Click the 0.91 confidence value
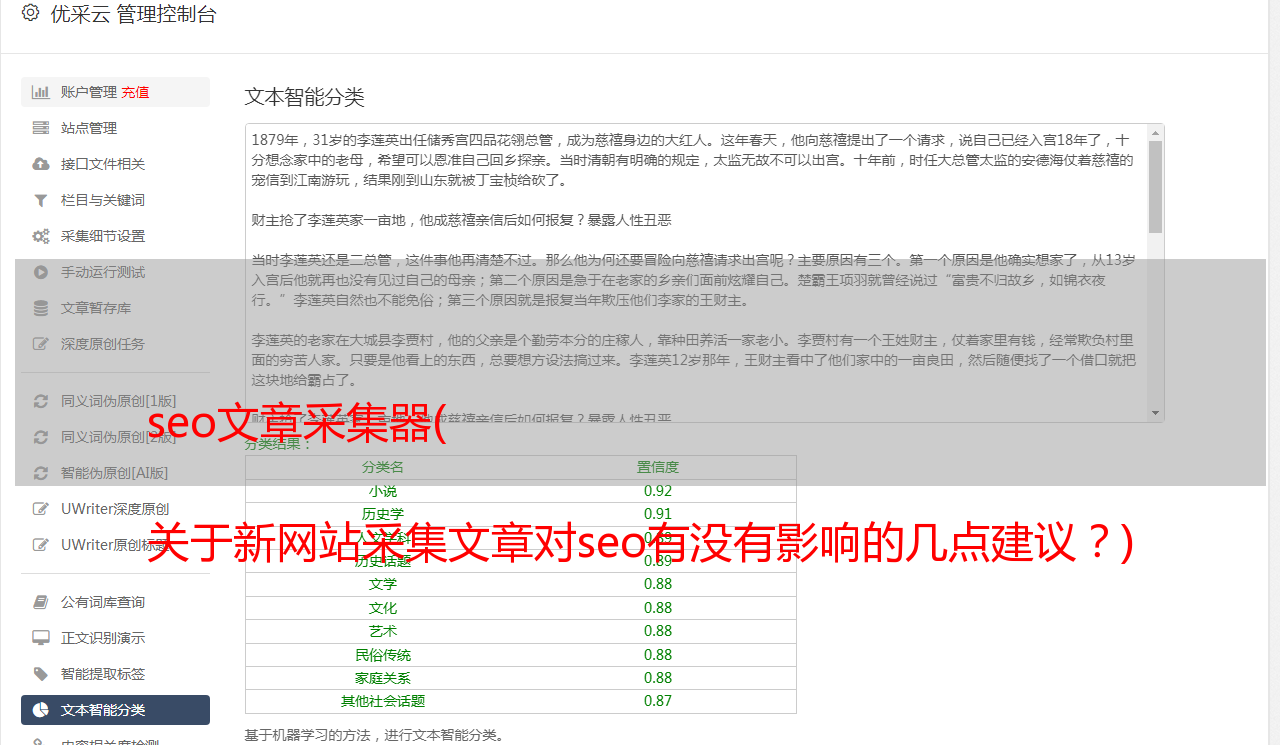The height and width of the screenshot is (745, 1280). pos(658,514)
